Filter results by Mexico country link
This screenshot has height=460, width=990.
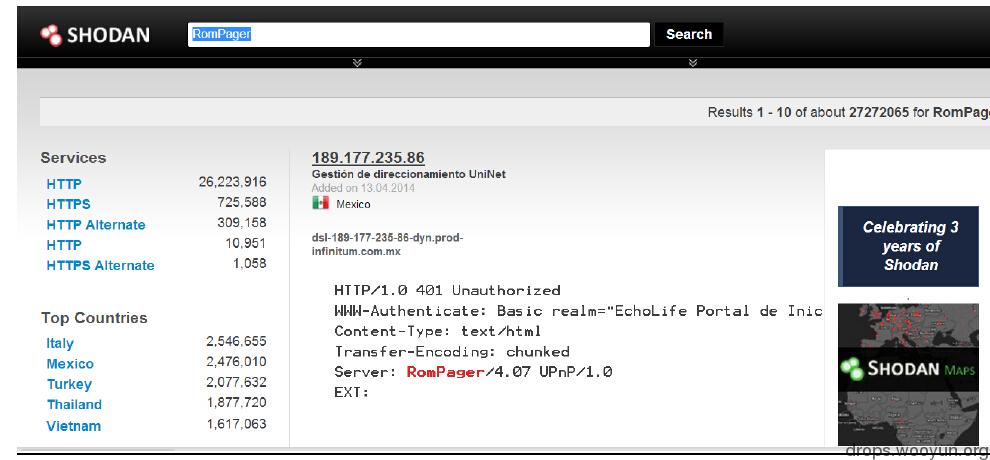tap(70, 364)
